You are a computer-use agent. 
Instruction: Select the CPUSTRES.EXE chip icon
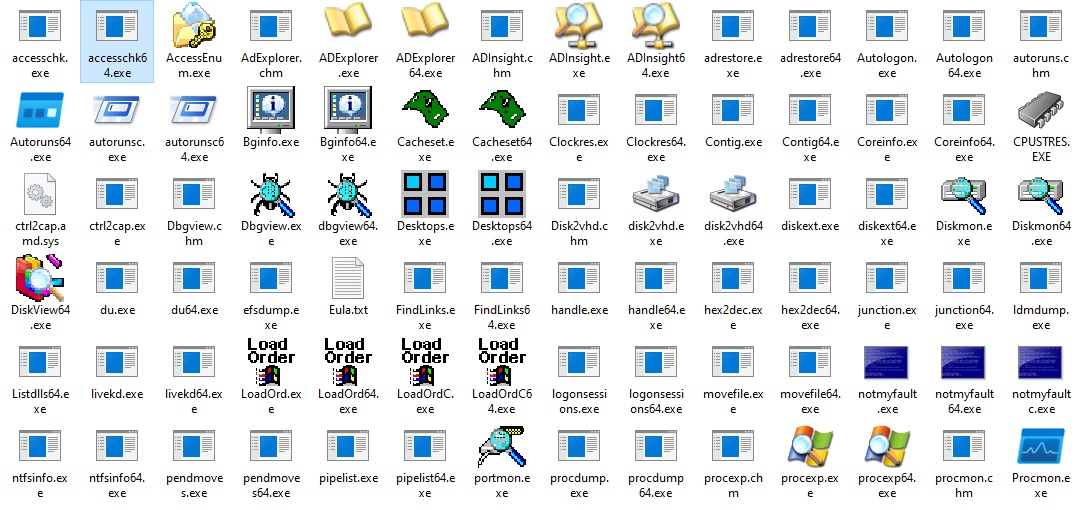pyautogui.click(x=1041, y=109)
